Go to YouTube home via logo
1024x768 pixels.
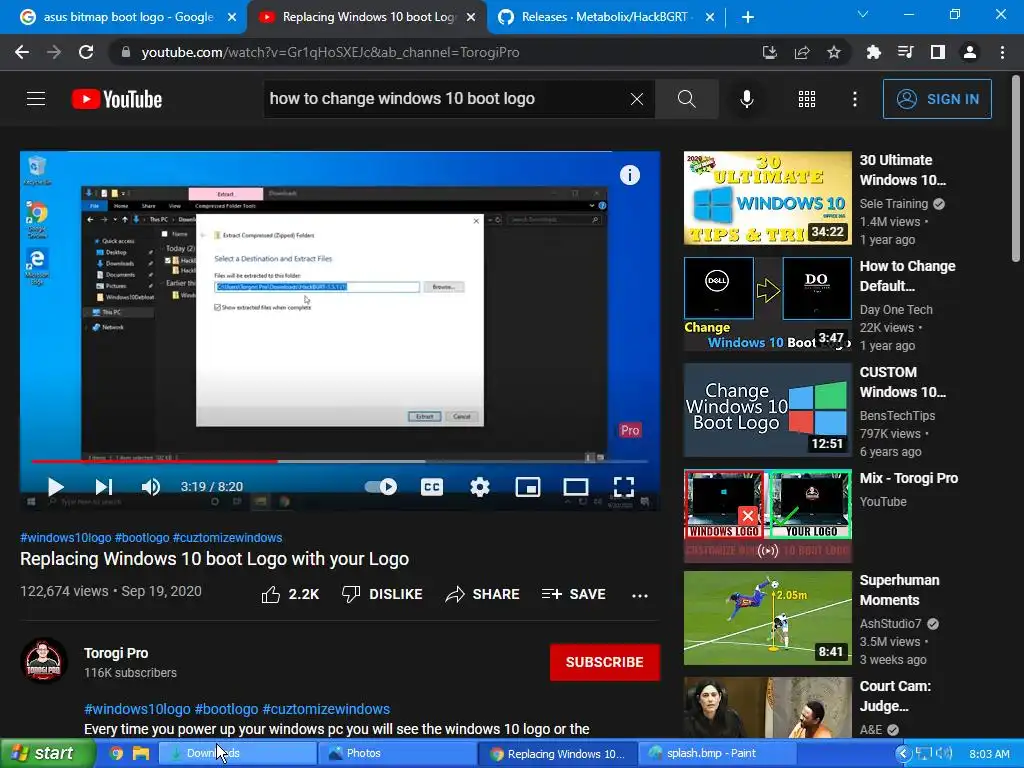tap(117, 99)
